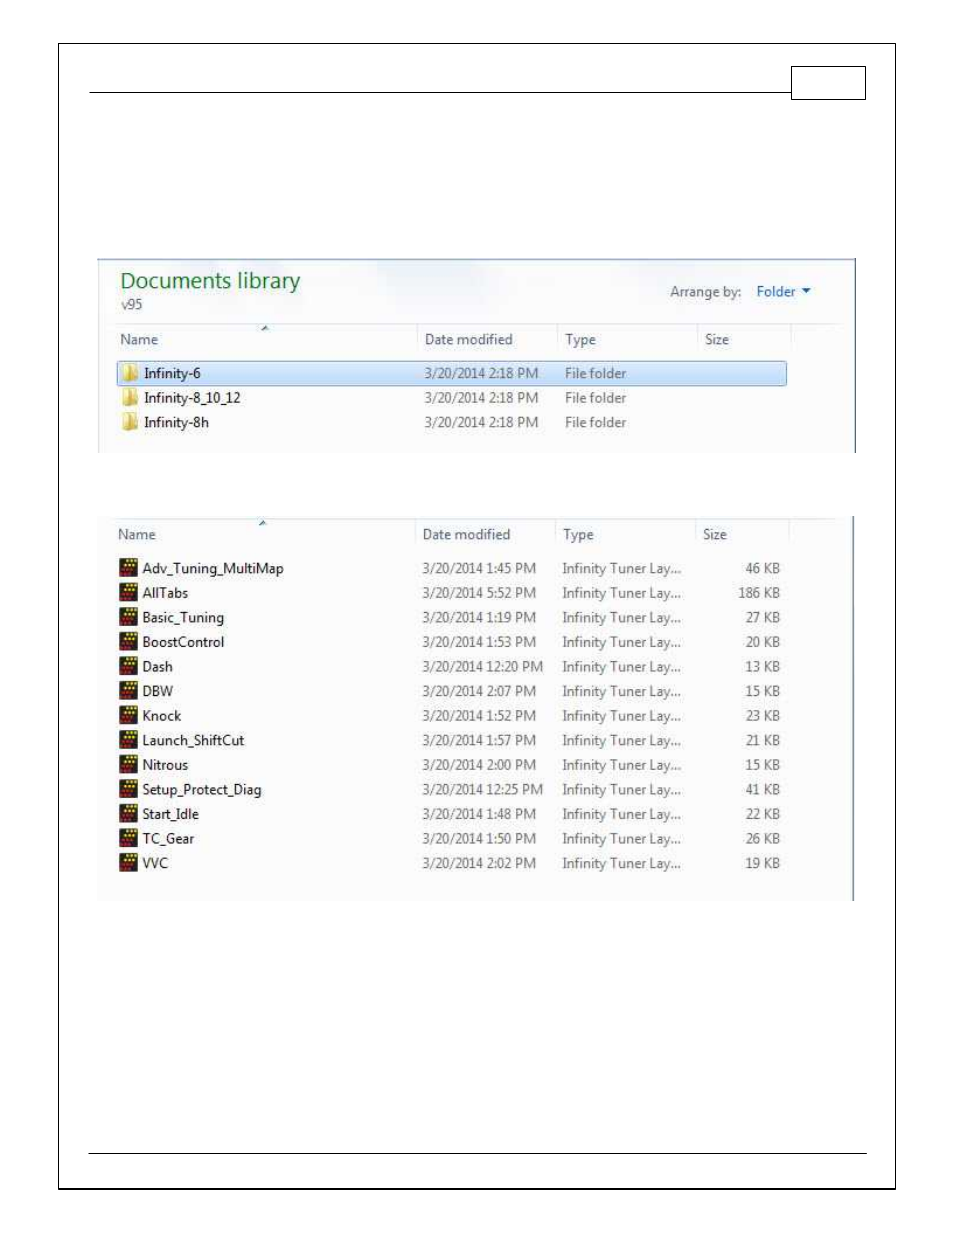Click the 41 KB size of Setup_Protect_Diag
This screenshot has height=1235, width=954.
(x=763, y=789)
